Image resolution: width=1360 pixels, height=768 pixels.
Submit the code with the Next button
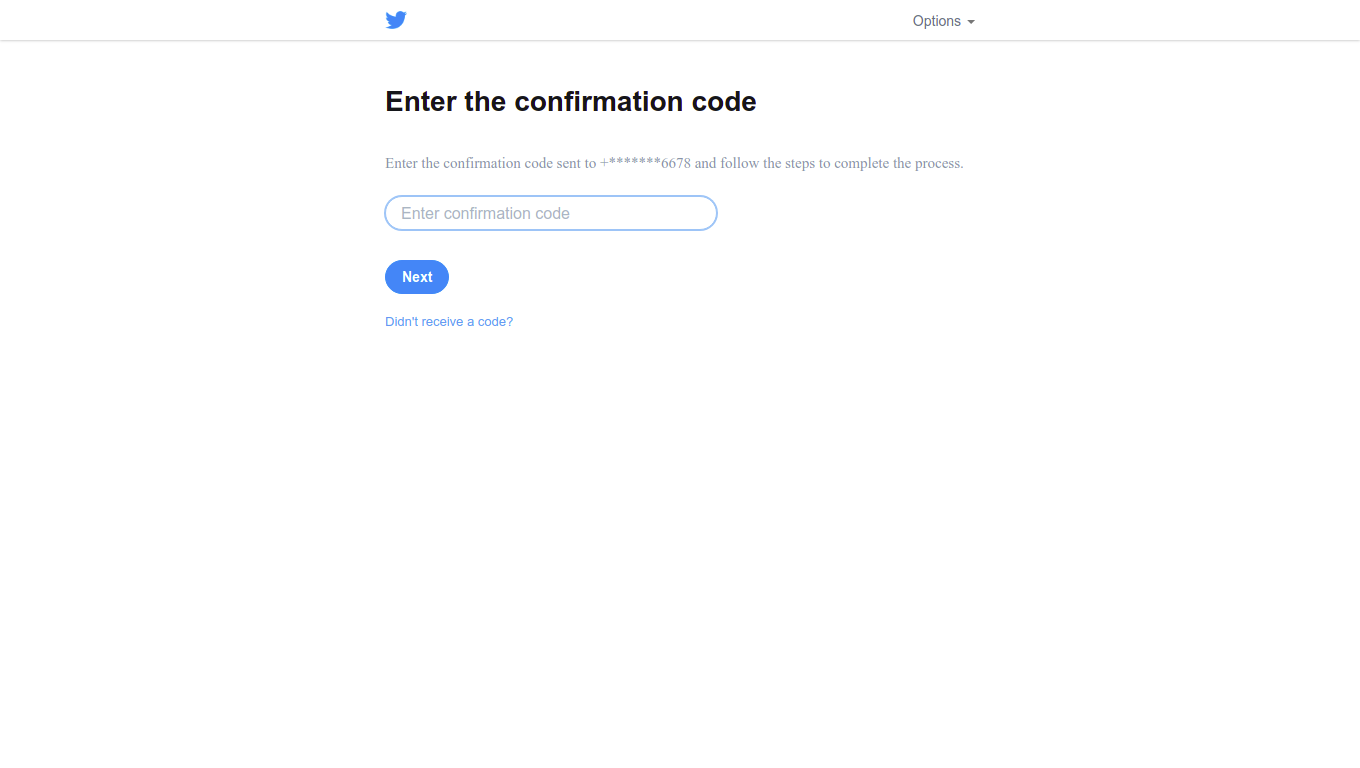[417, 277]
